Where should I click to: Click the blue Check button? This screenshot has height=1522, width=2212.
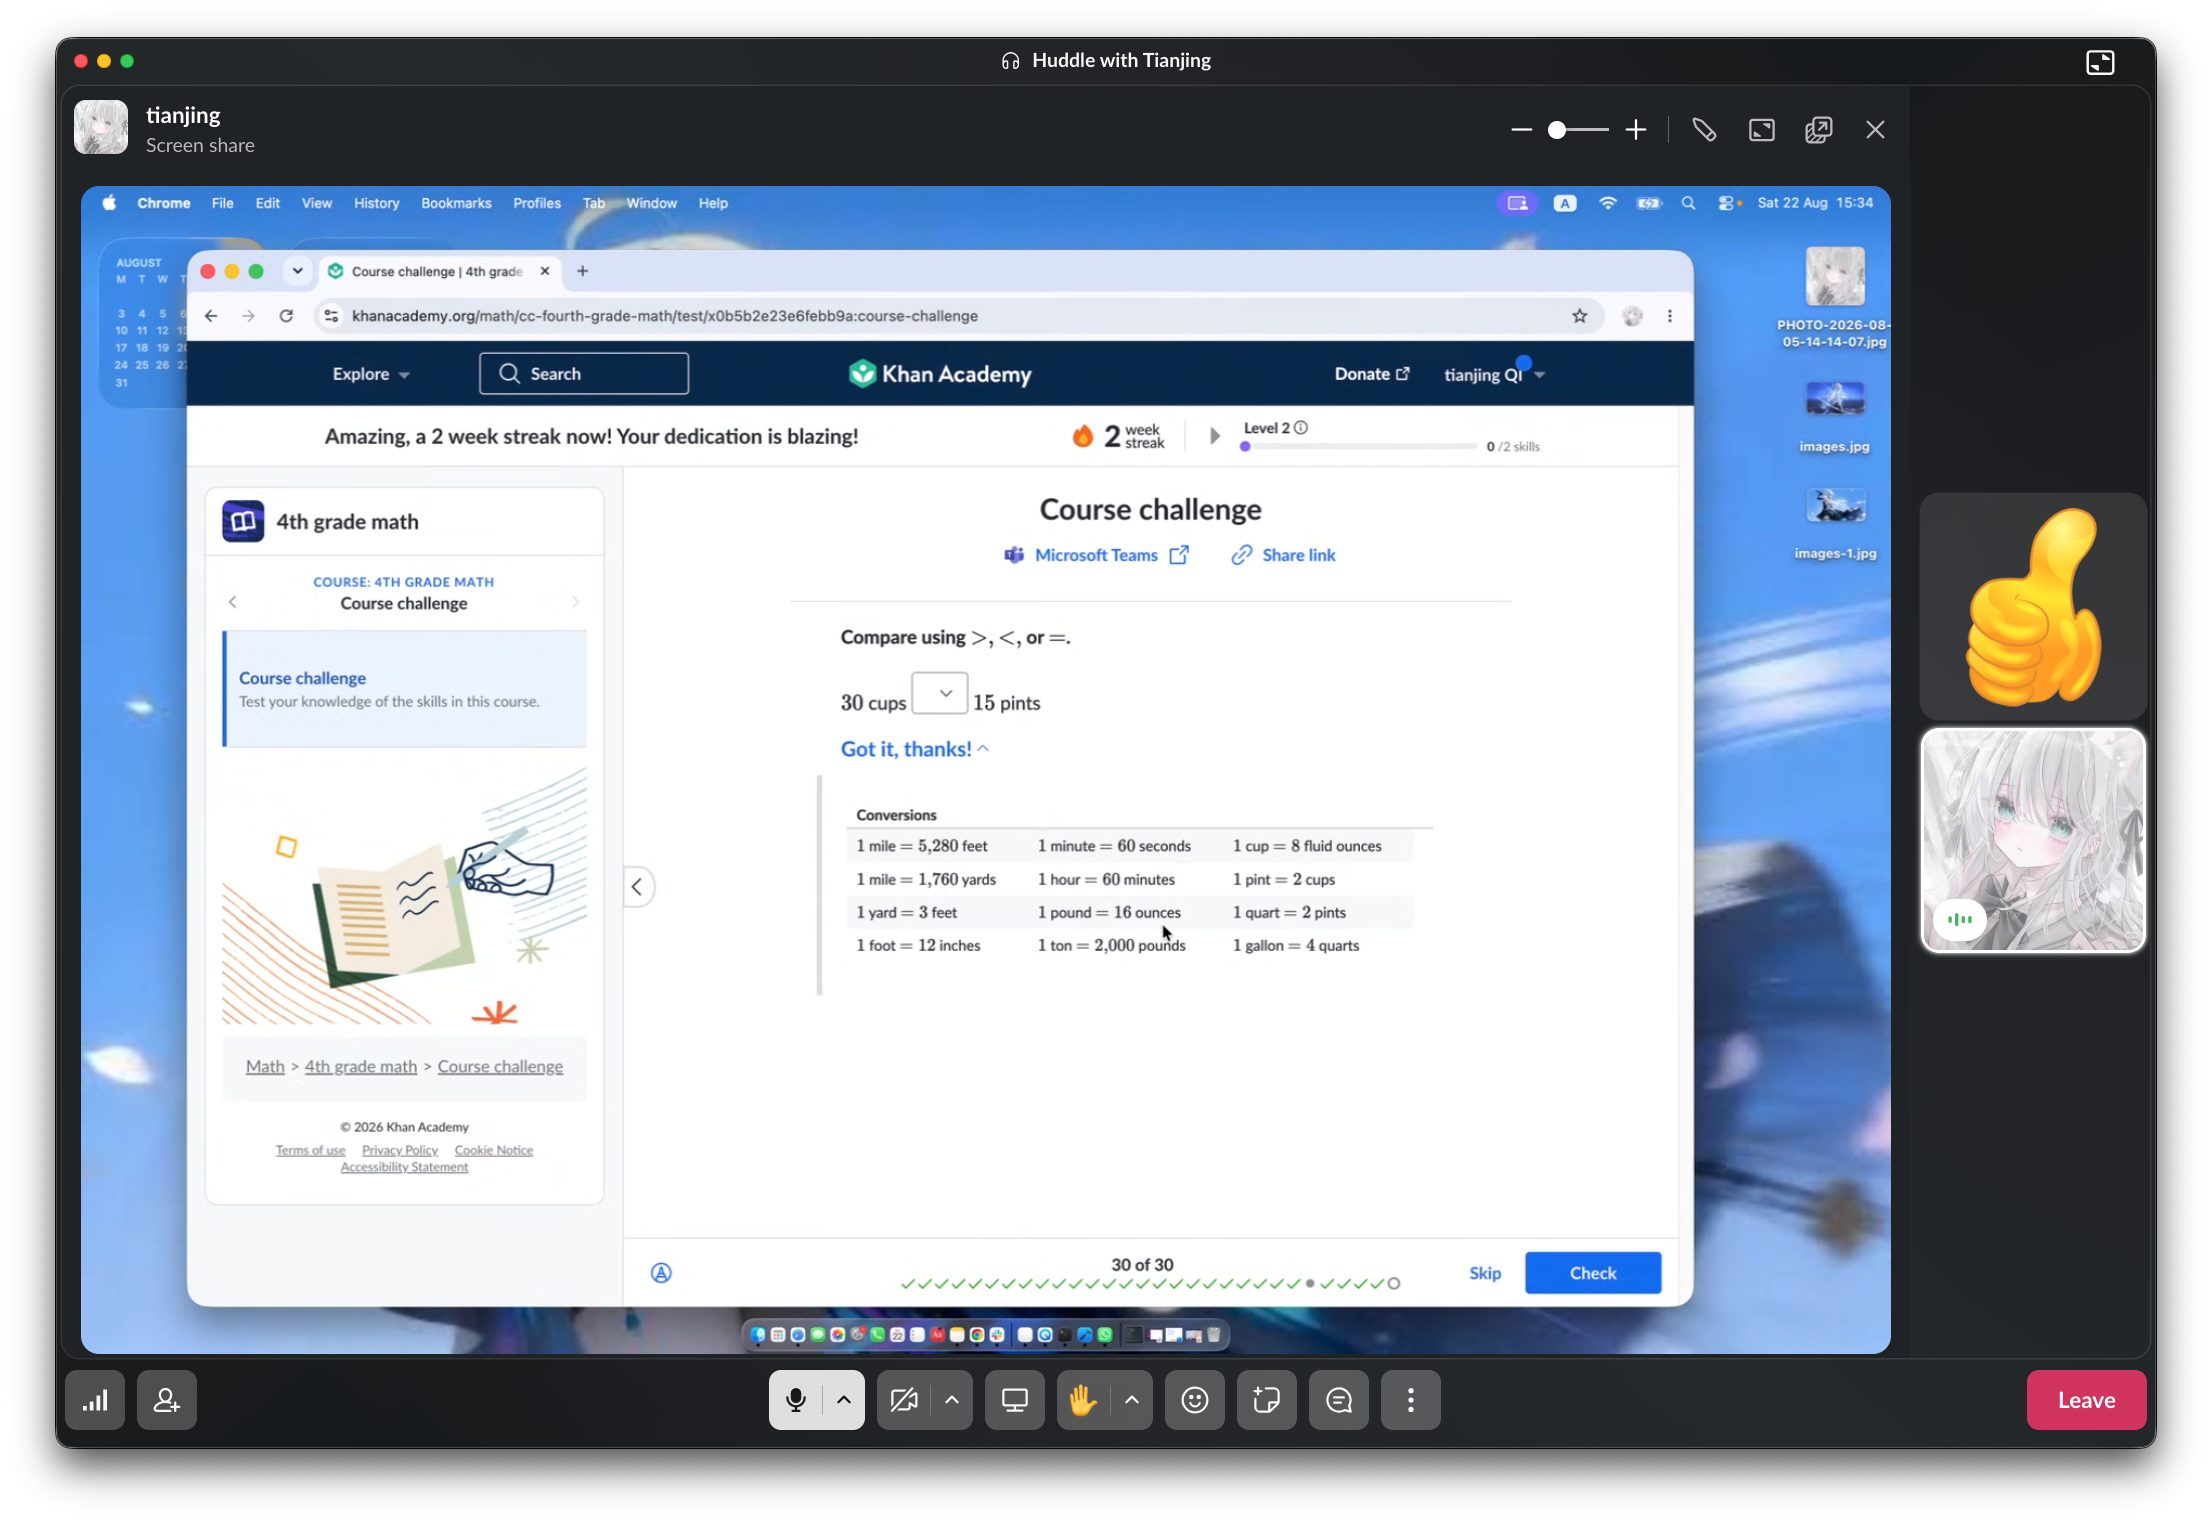coord(1593,1273)
